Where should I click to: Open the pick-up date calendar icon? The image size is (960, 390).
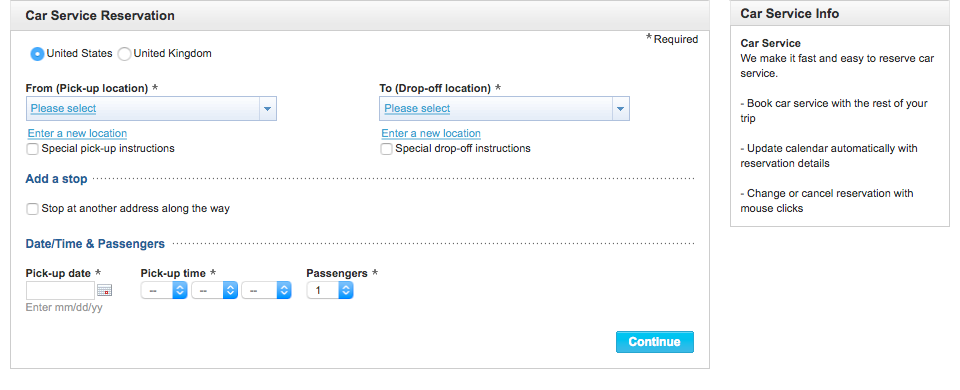pos(105,290)
